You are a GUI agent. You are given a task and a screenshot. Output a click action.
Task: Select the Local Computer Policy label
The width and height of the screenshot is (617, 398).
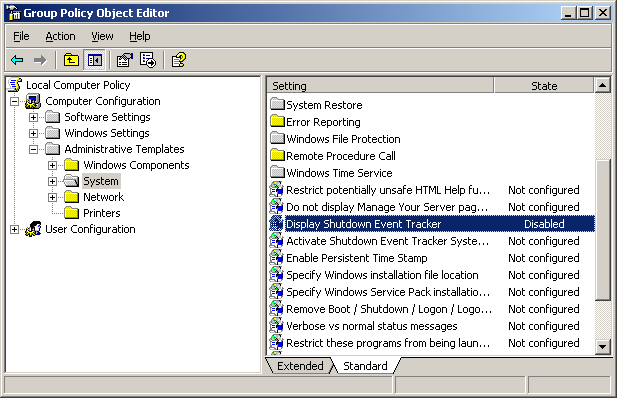(x=78, y=85)
